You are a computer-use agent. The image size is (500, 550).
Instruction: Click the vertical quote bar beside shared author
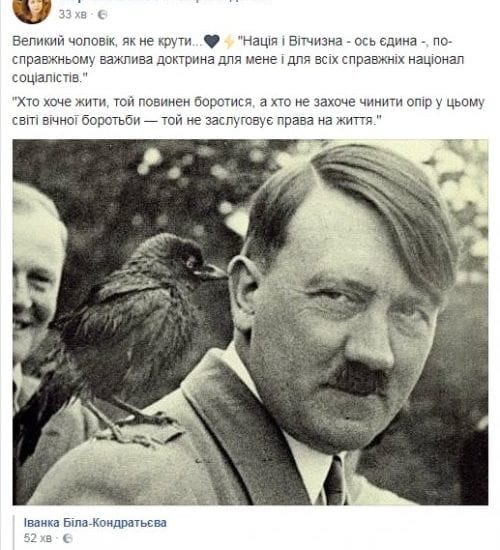tap(14, 532)
